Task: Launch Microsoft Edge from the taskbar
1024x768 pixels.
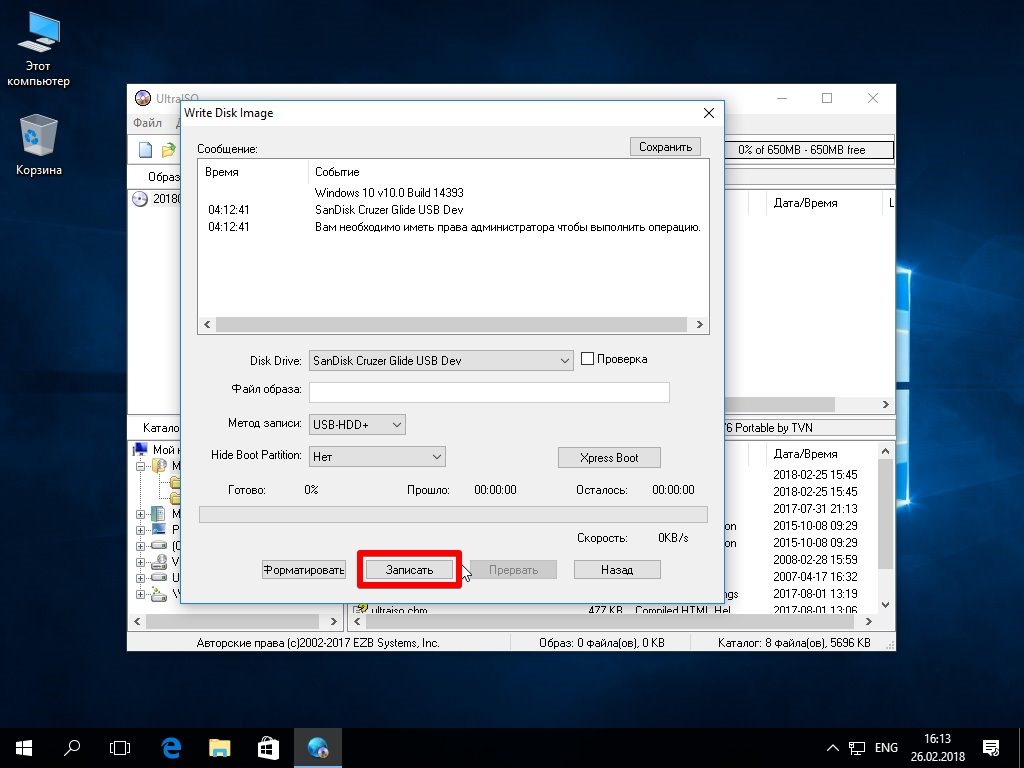Action: click(171, 748)
